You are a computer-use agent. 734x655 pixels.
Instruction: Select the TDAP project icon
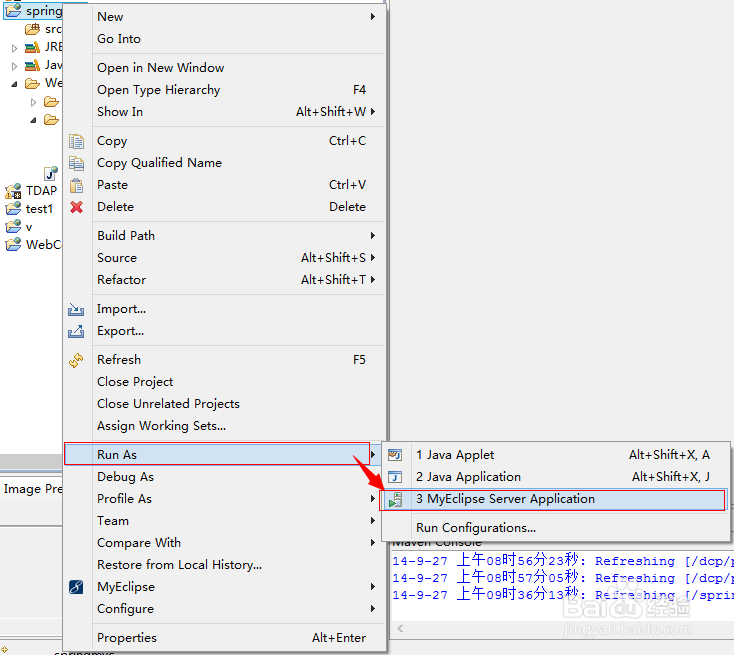coord(13,191)
